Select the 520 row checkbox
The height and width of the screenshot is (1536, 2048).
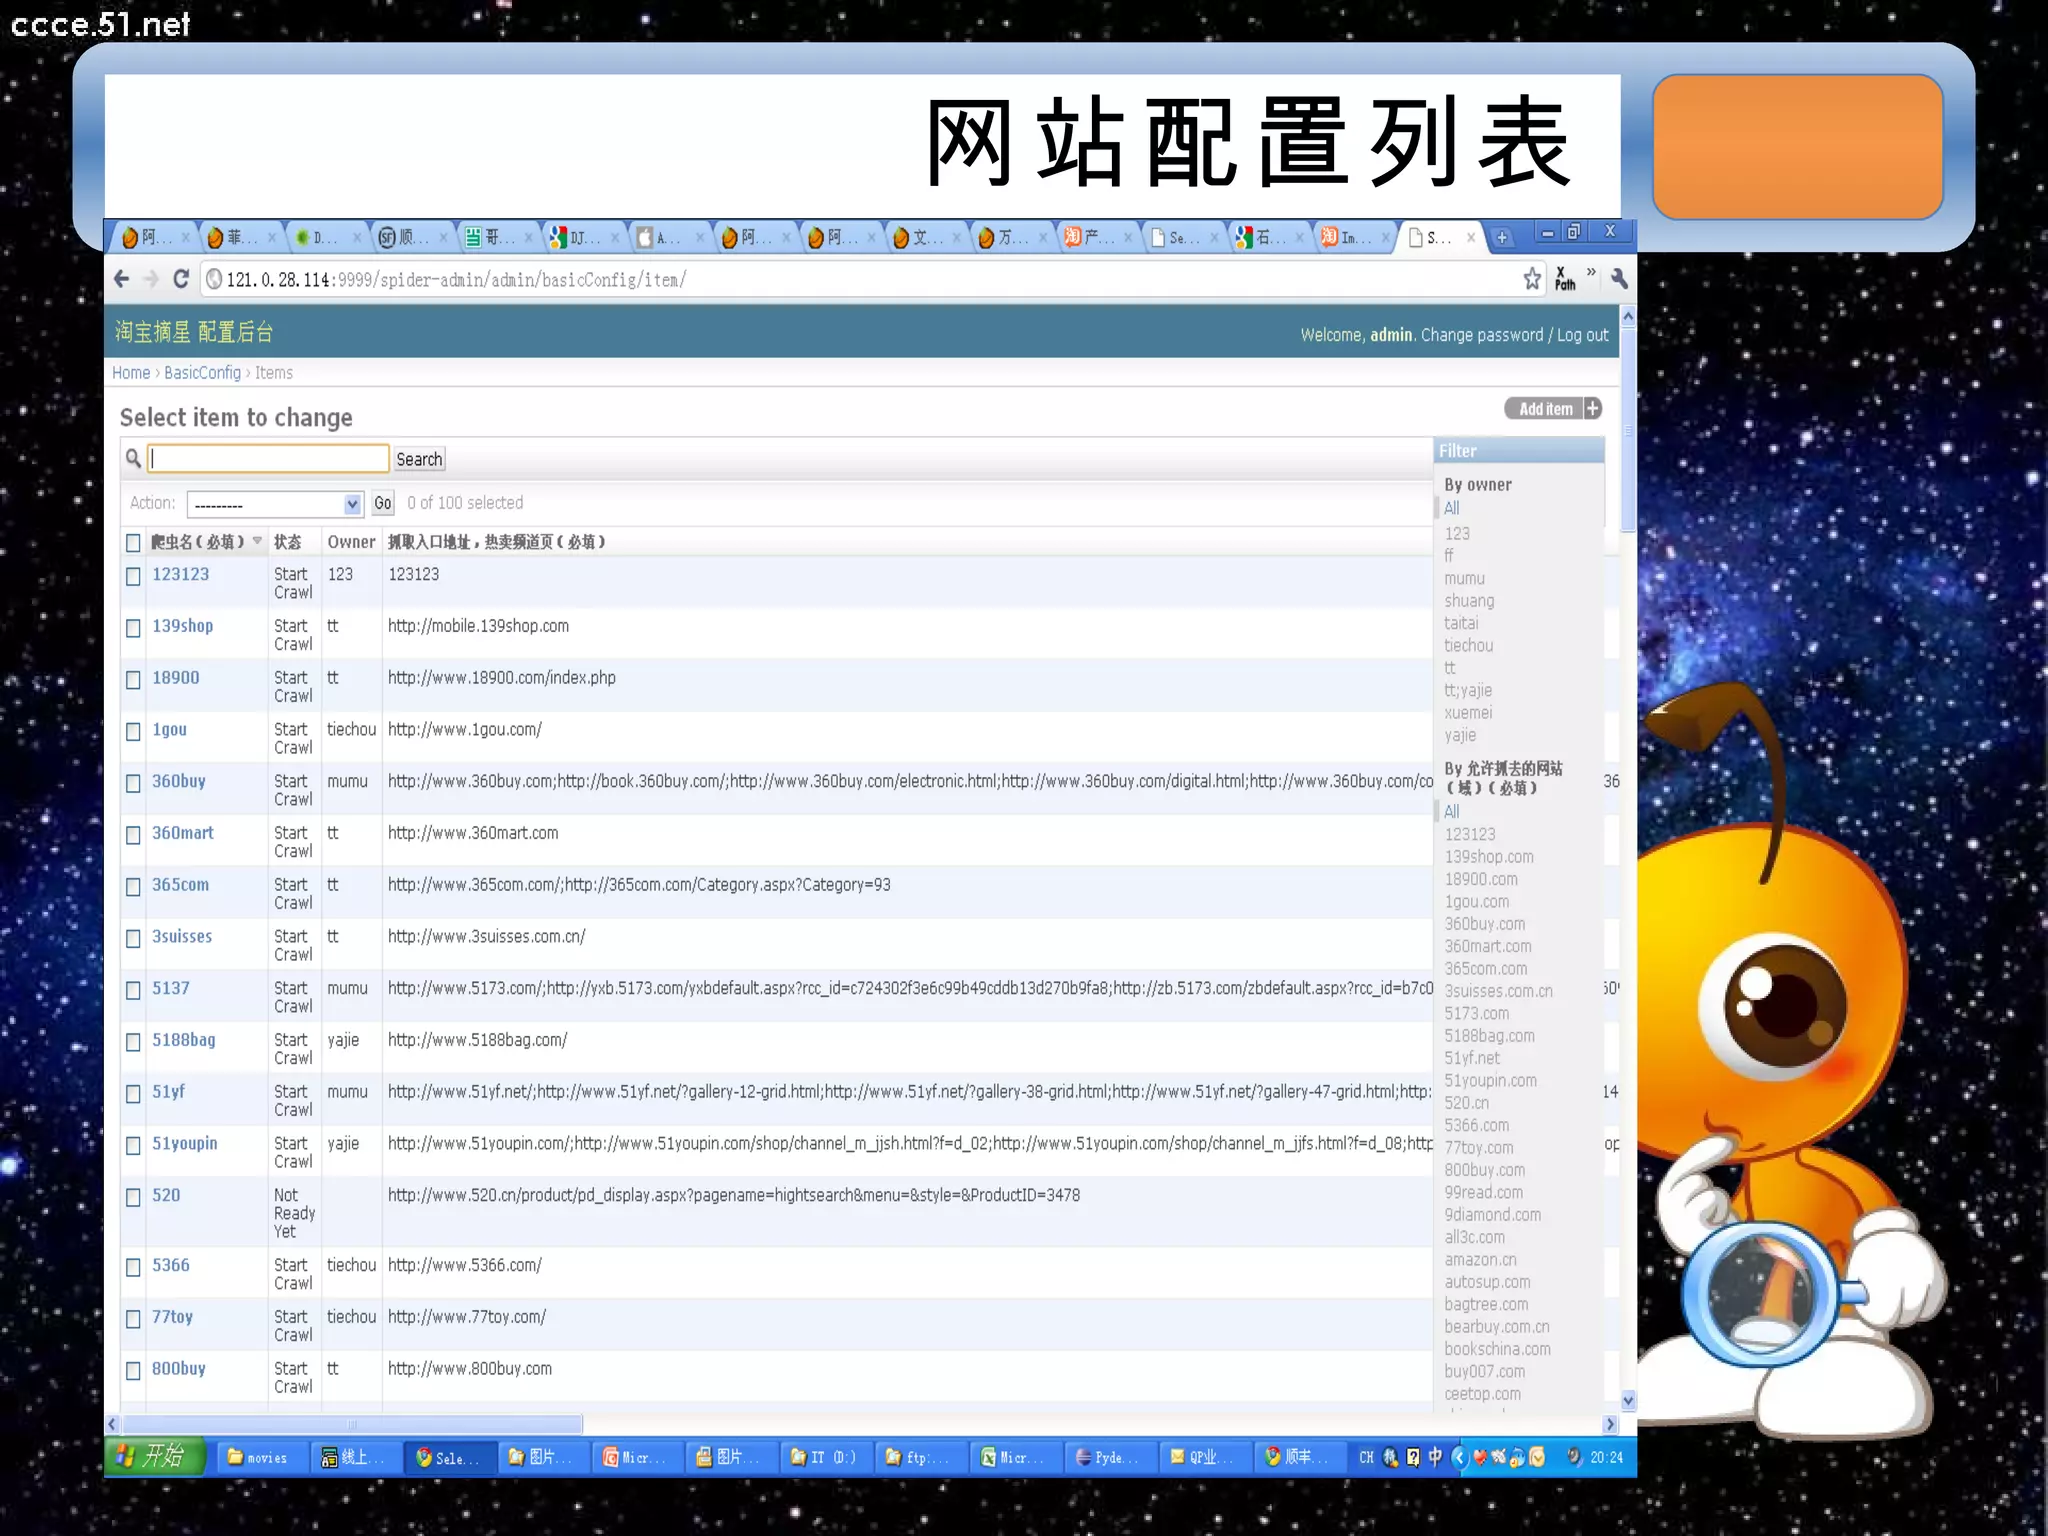tap(133, 1198)
